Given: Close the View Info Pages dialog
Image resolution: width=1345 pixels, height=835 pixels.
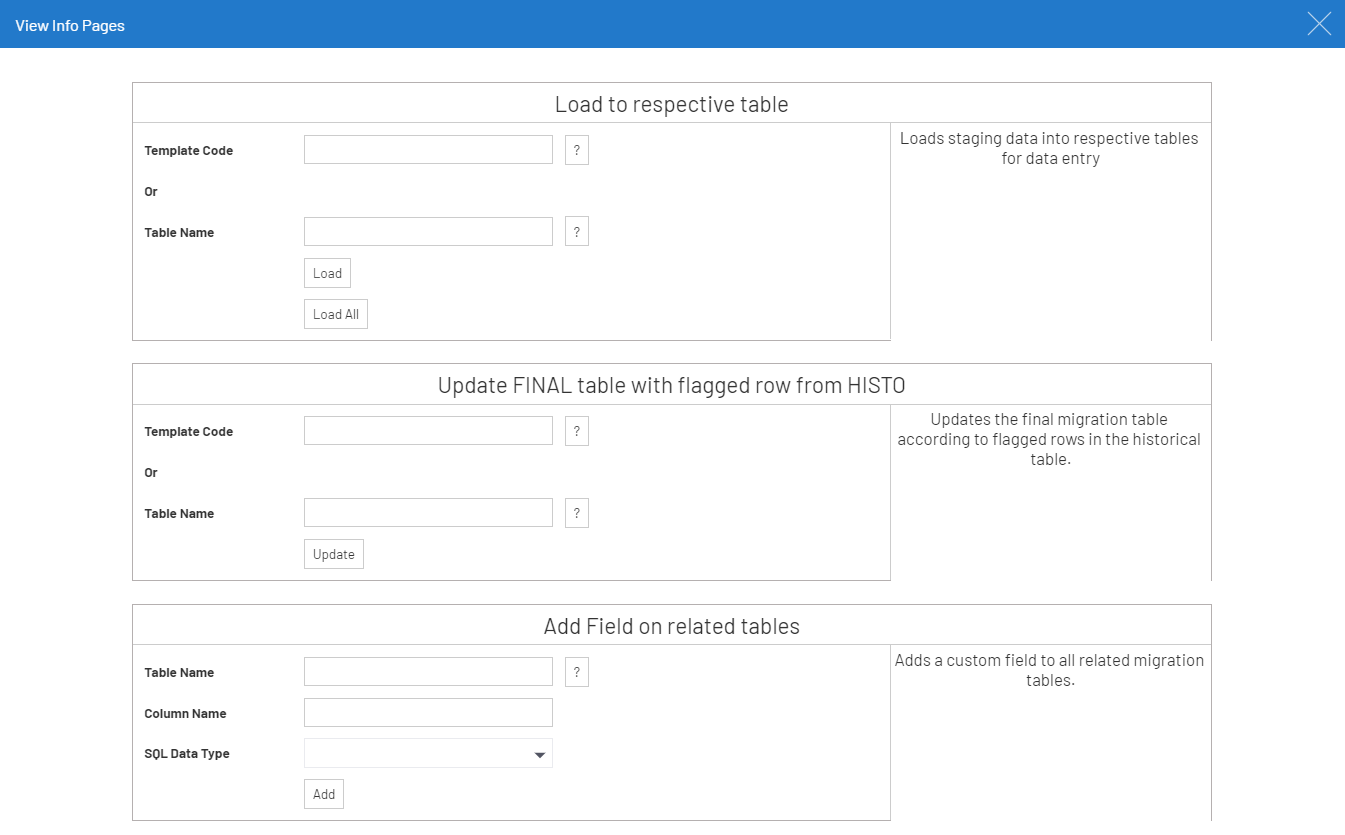Looking at the screenshot, I should (x=1319, y=24).
